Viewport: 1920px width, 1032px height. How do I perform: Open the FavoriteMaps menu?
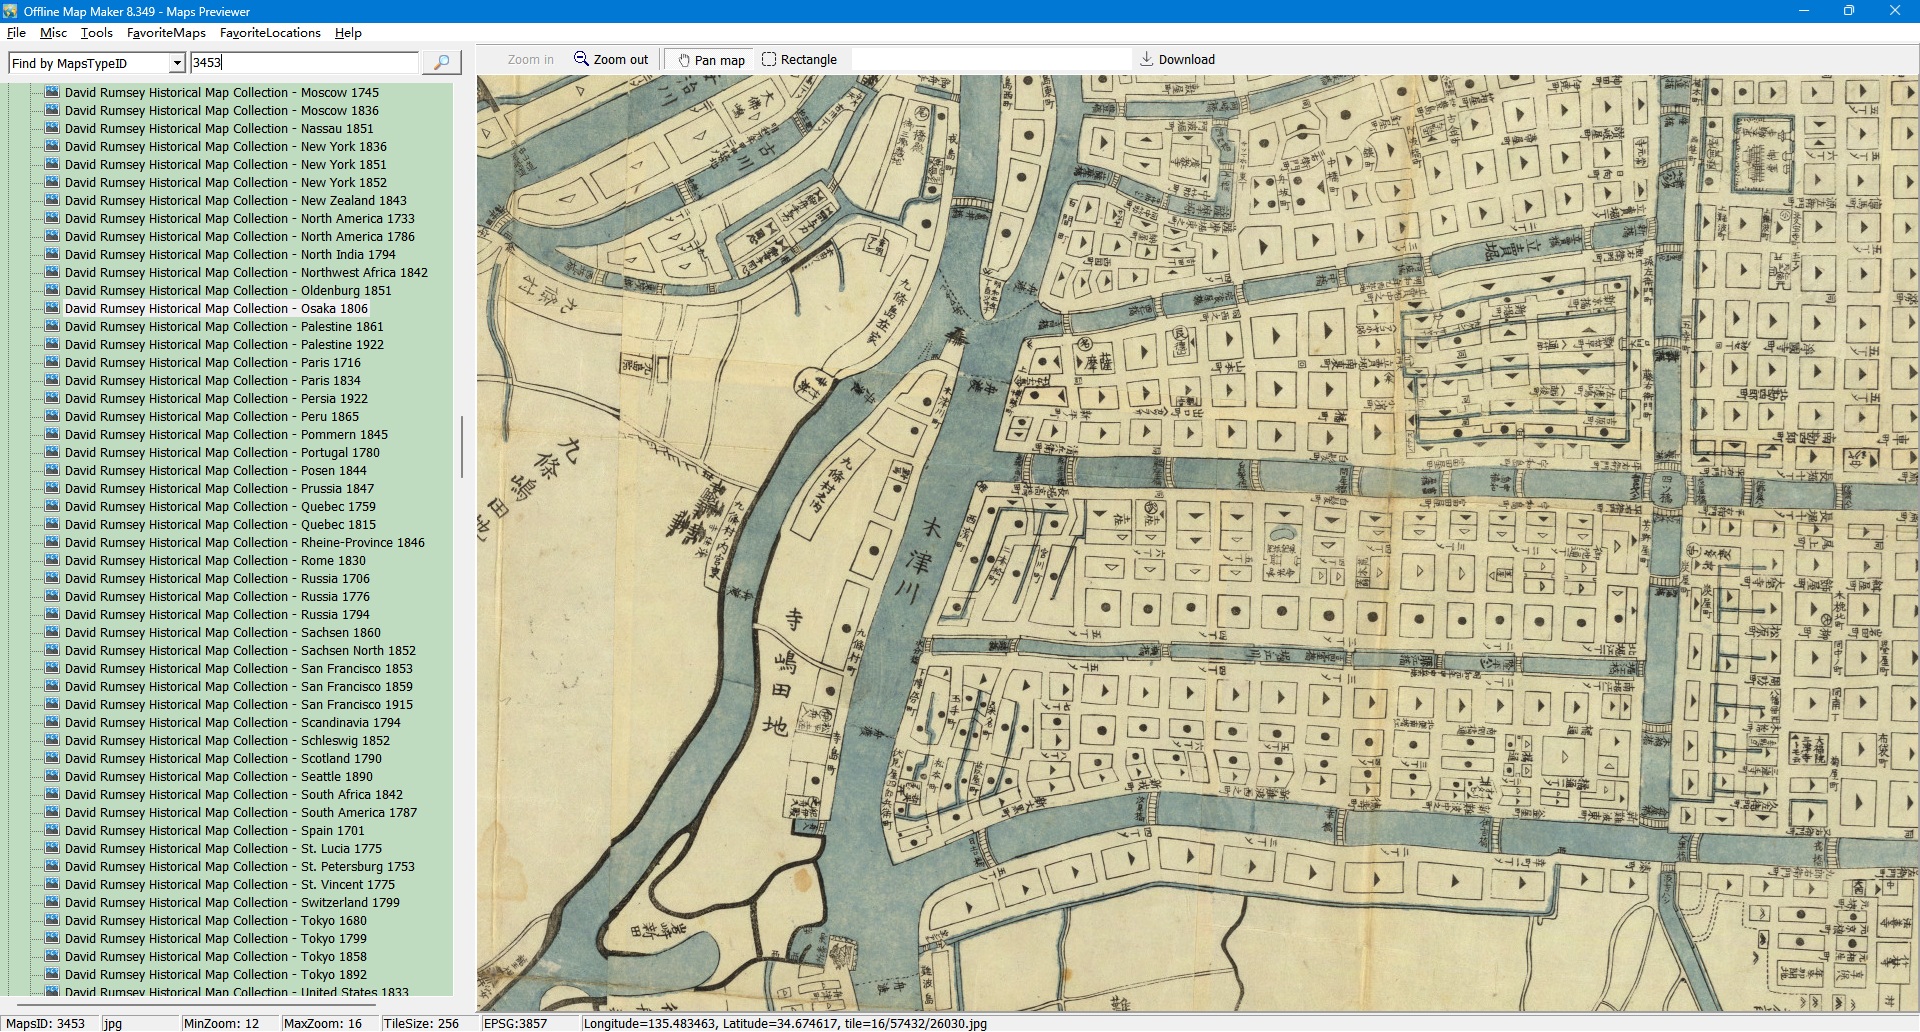[166, 33]
